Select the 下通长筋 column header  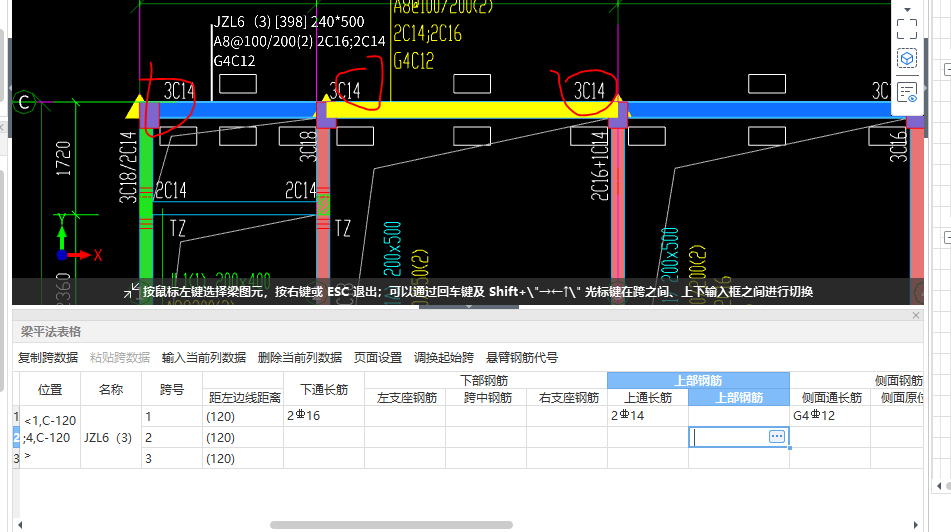324,389
